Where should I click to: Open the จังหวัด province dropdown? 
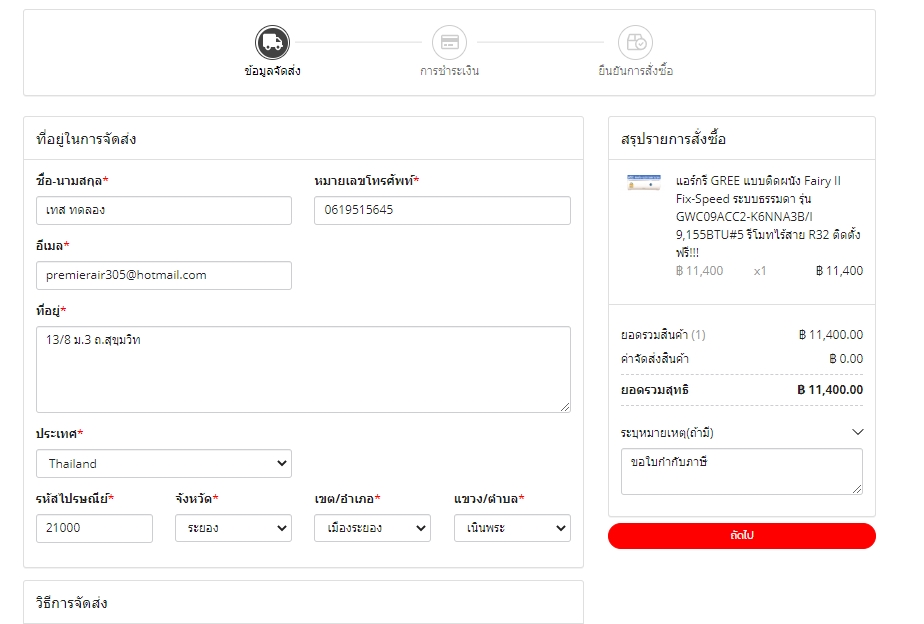(x=233, y=528)
